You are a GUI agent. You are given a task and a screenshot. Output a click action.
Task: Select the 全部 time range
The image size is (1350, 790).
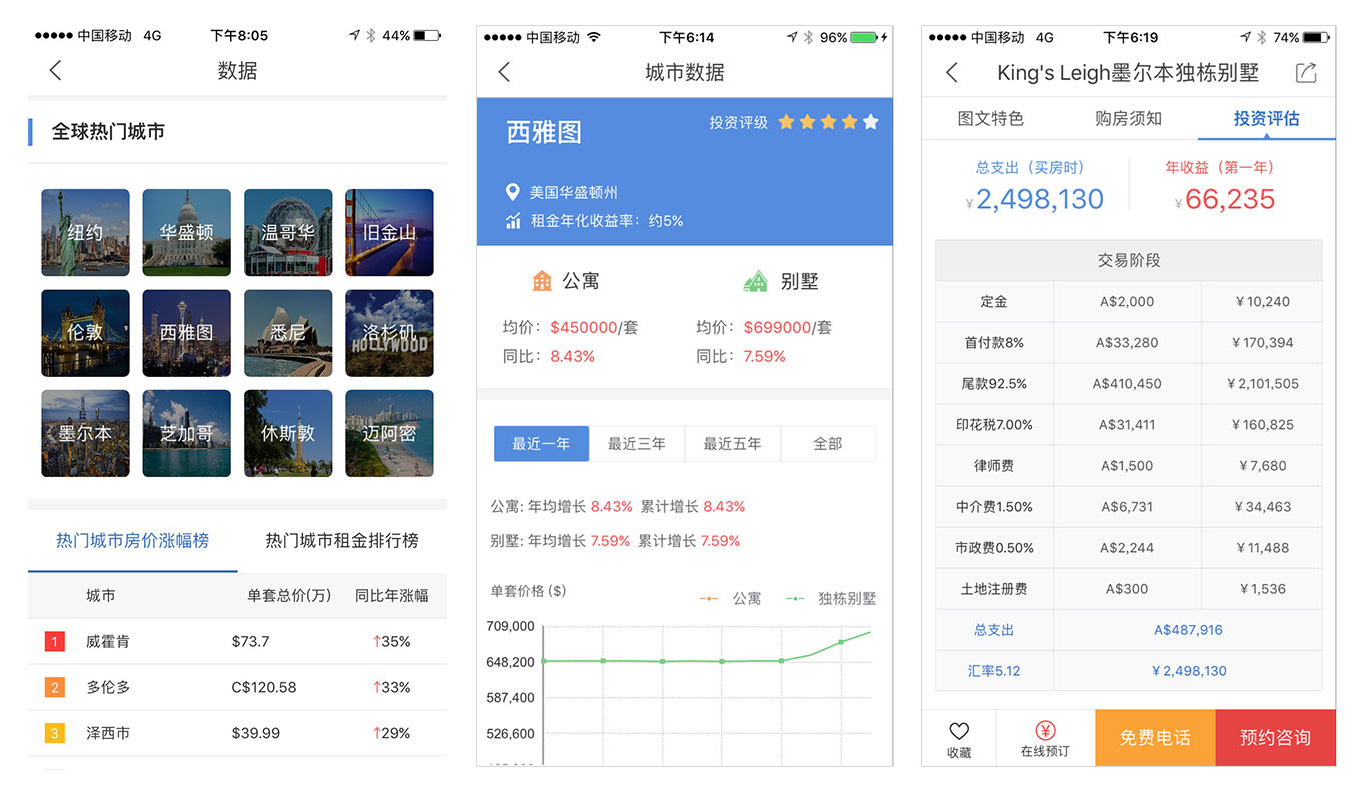point(827,444)
